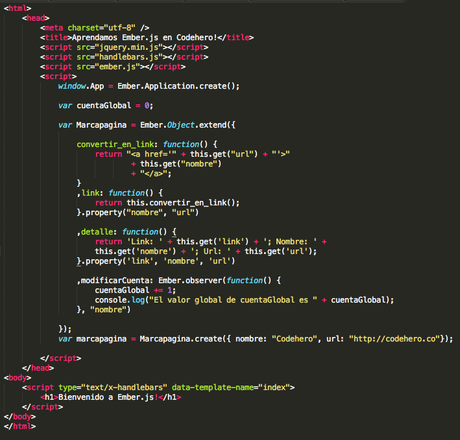
Task: Click the title text 'Aprendamos Ember.js en Codehero!'
Action: point(144,37)
